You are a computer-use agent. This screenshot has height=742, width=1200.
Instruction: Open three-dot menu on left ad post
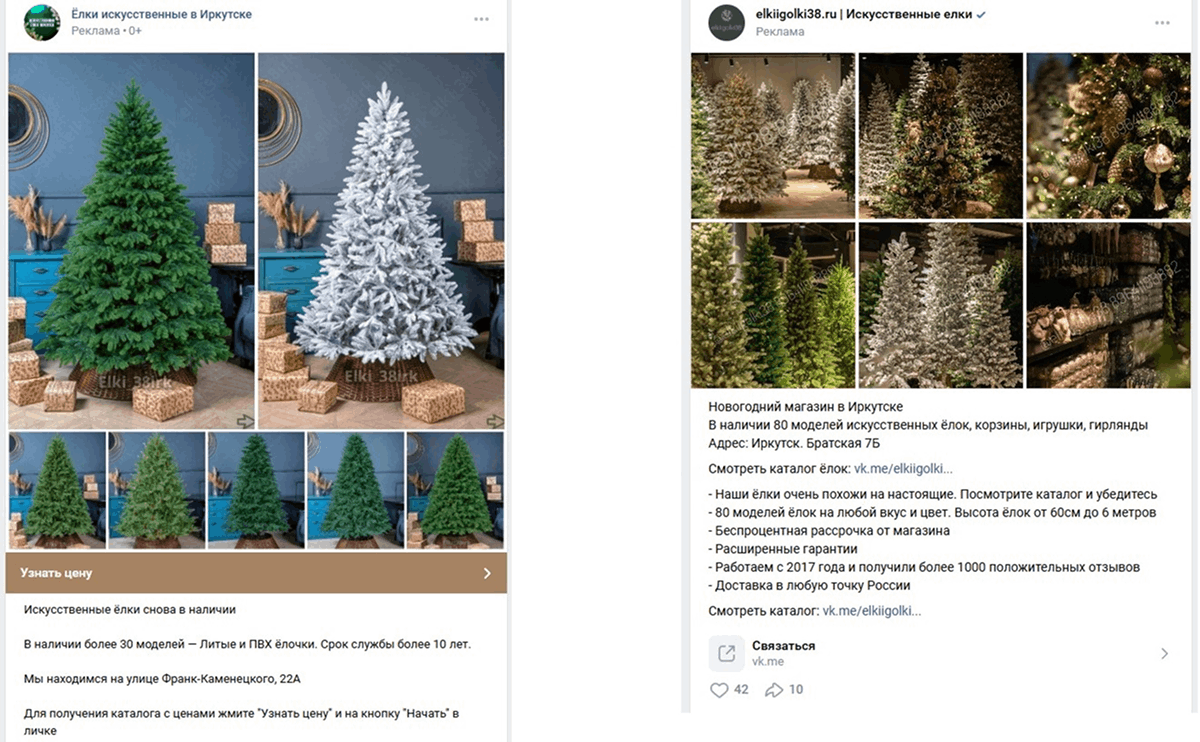[482, 19]
